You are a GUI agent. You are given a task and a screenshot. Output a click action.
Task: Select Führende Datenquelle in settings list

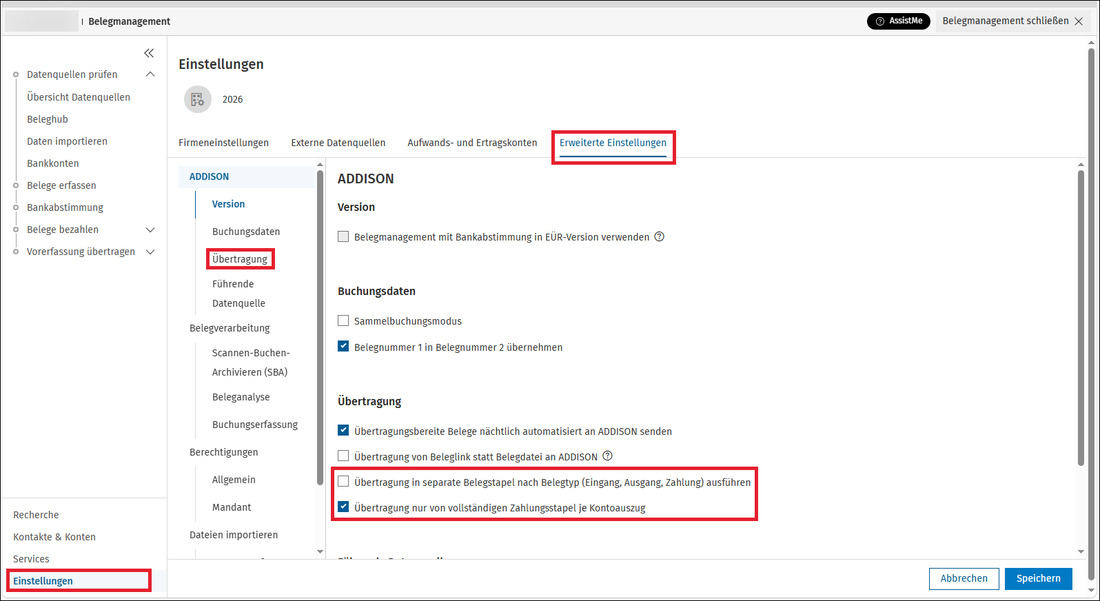(x=239, y=293)
